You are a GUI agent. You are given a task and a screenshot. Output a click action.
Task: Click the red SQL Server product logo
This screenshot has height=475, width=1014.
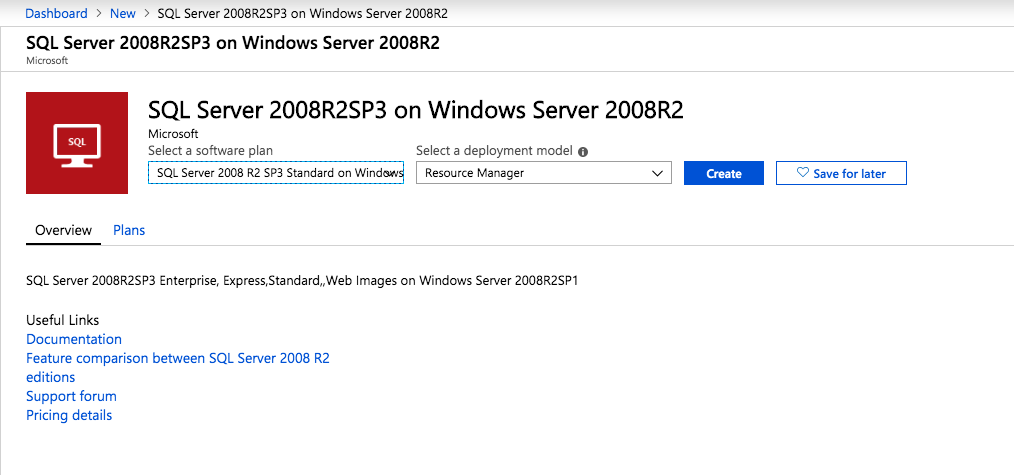(x=77, y=143)
